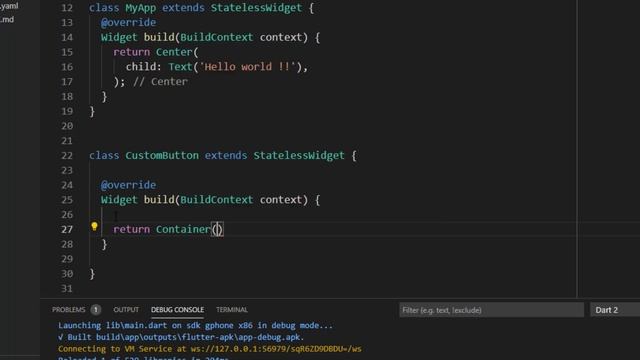Click the '// Center' closing label comment
This screenshot has height=360, width=640.
coord(160,82)
